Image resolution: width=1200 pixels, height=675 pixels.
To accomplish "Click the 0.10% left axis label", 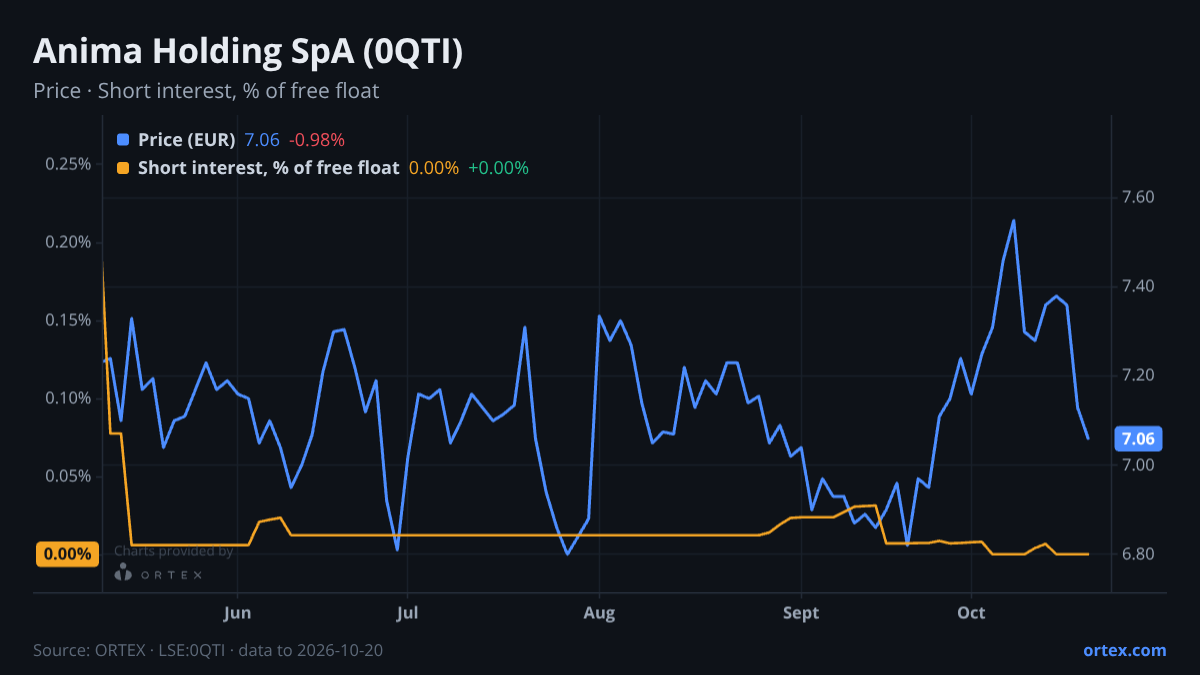I will [68, 398].
